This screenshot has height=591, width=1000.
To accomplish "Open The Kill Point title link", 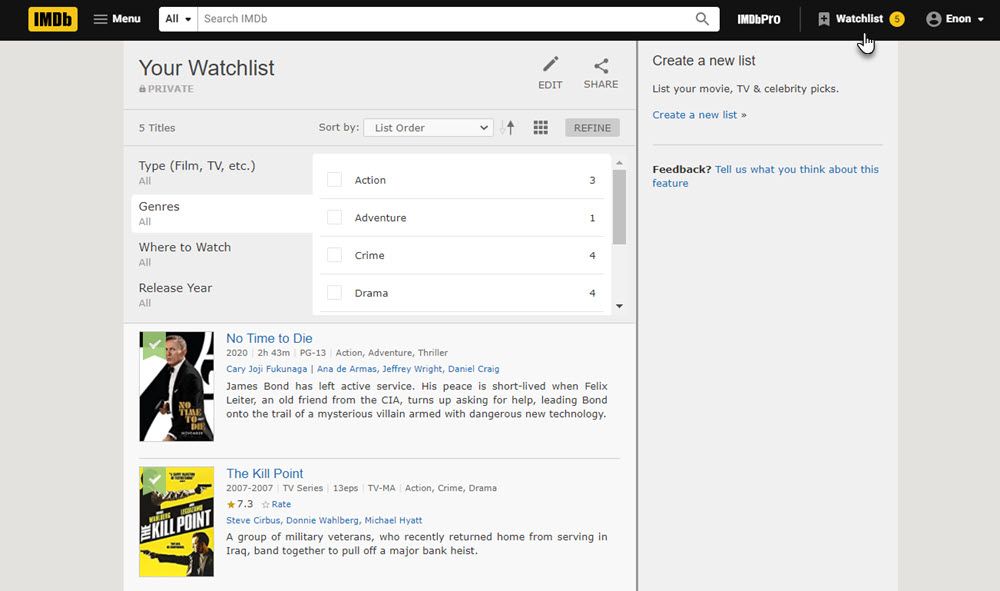I will pyautogui.click(x=265, y=474).
